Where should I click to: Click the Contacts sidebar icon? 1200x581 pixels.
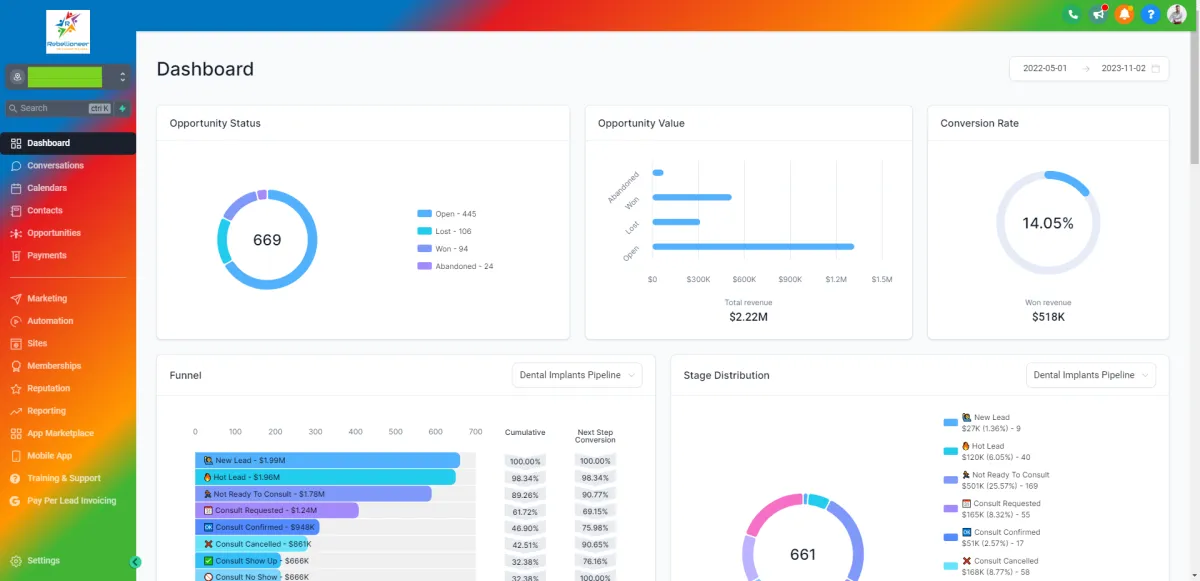click(x=16, y=211)
